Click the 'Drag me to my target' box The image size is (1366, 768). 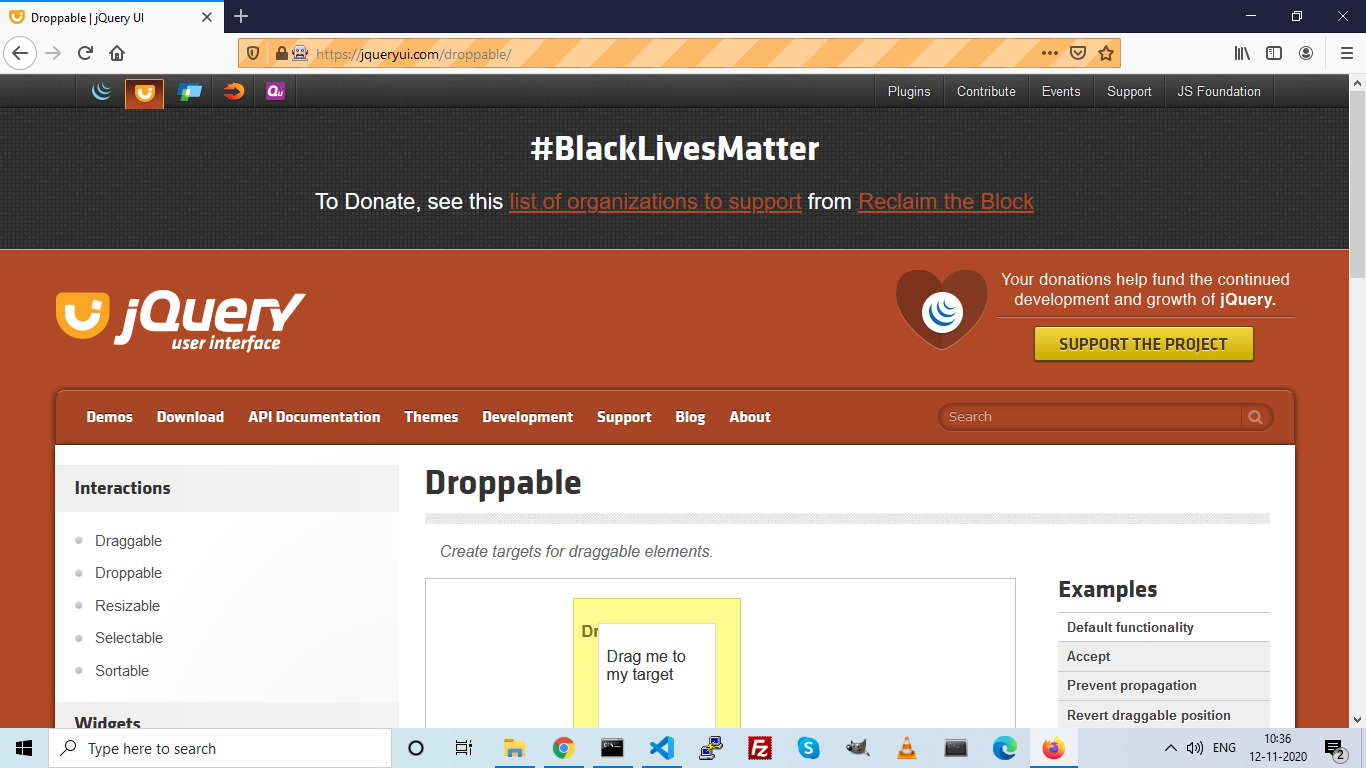657,676
